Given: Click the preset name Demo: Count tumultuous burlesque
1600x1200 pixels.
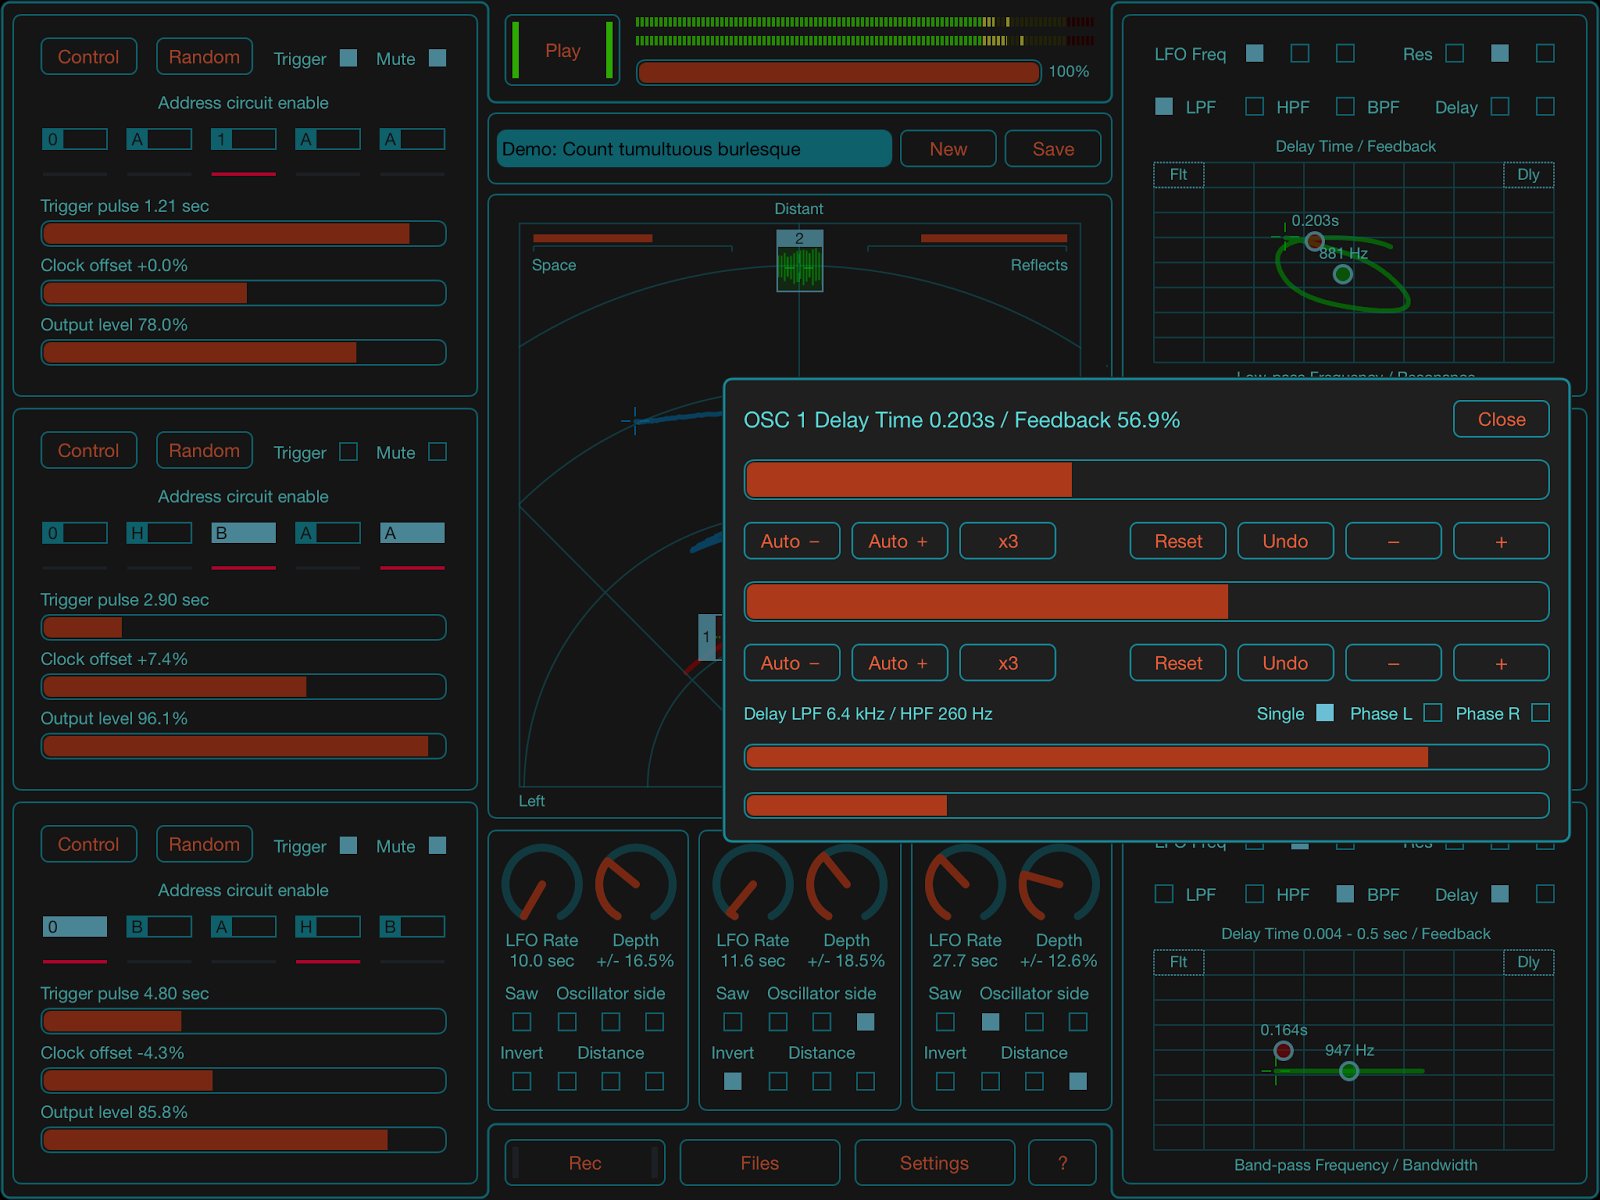Looking at the screenshot, I should (x=694, y=149).
